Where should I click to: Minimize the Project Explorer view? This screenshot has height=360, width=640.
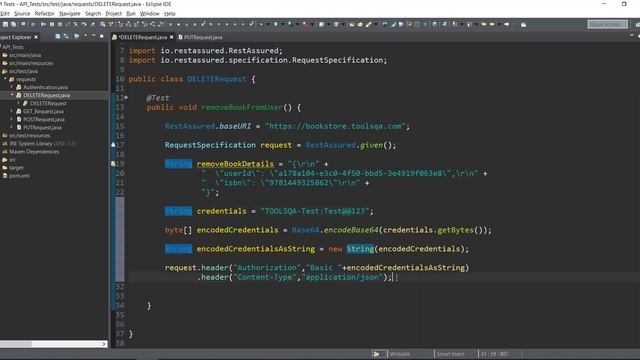[94, 37]
